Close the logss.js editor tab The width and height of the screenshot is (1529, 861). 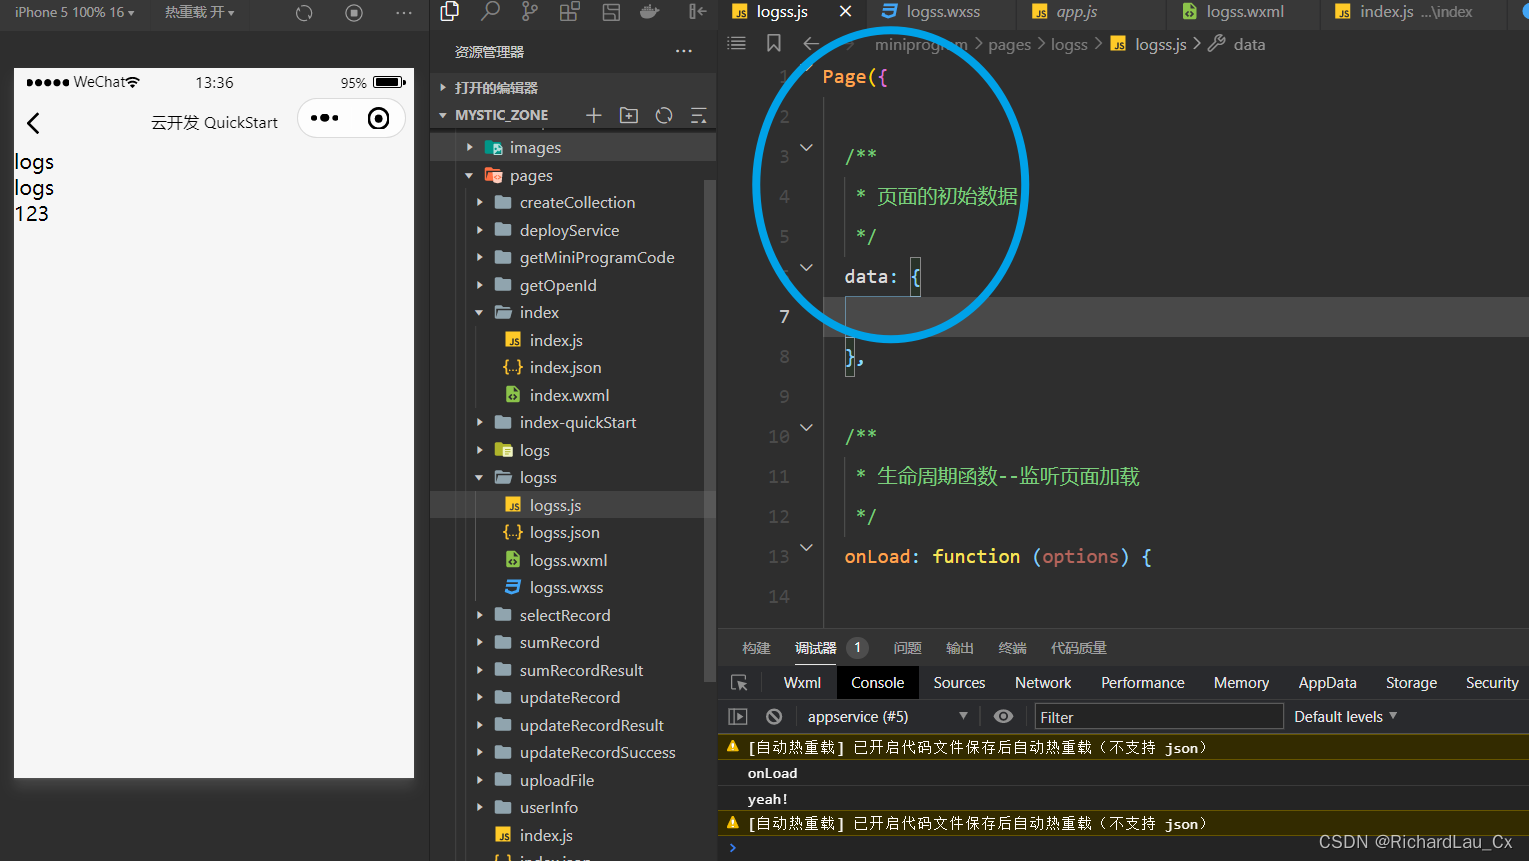click(x=846, y=12)
